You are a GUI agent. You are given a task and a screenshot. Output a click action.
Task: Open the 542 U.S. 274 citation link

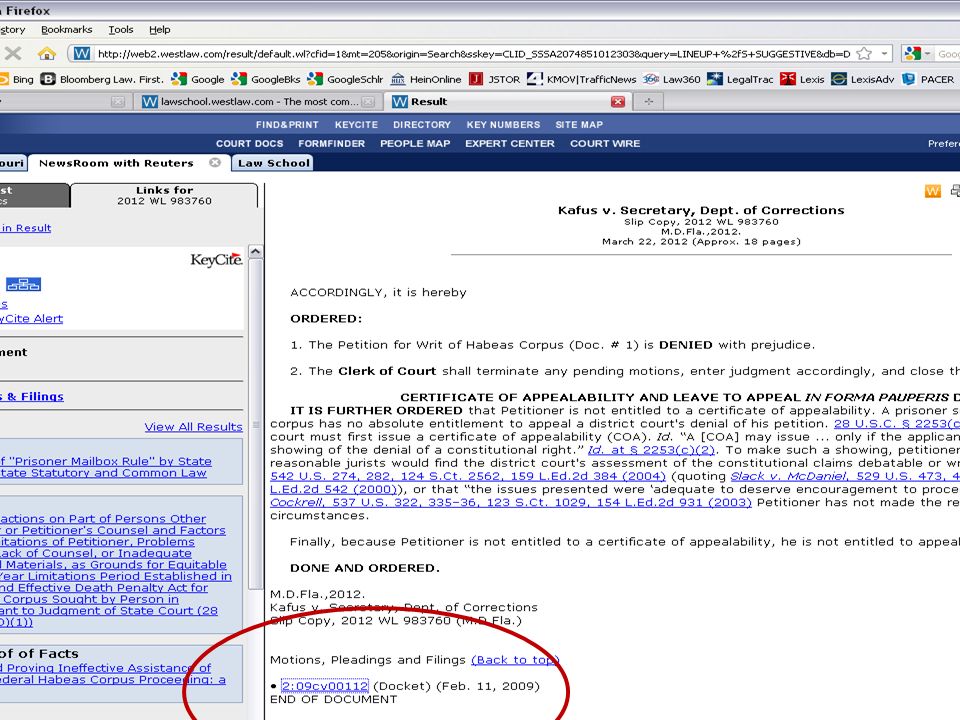(468, 476)
